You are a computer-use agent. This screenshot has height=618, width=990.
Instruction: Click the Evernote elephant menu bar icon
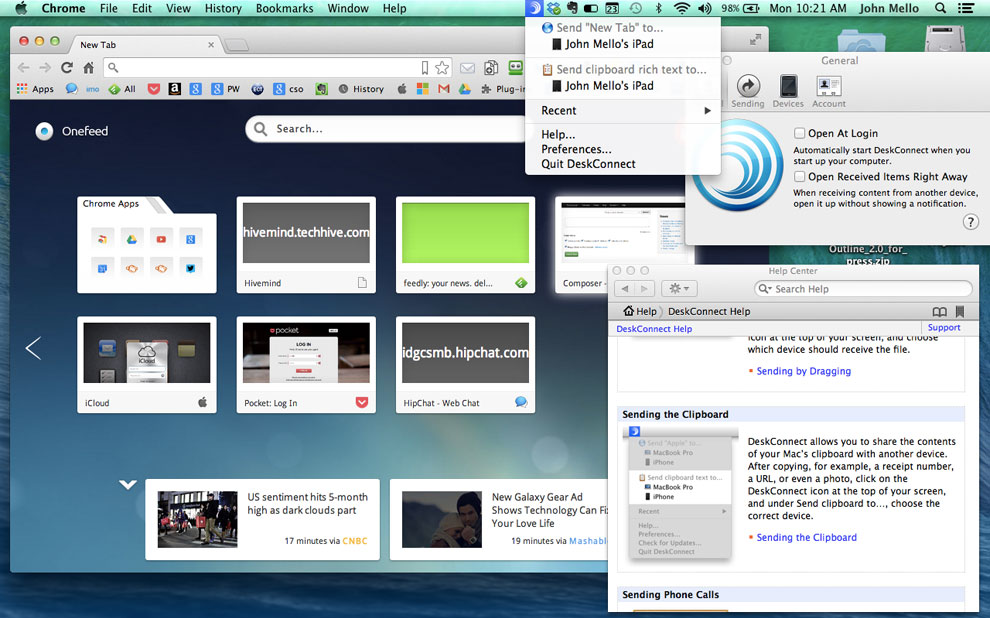click(x=573, y=8)
